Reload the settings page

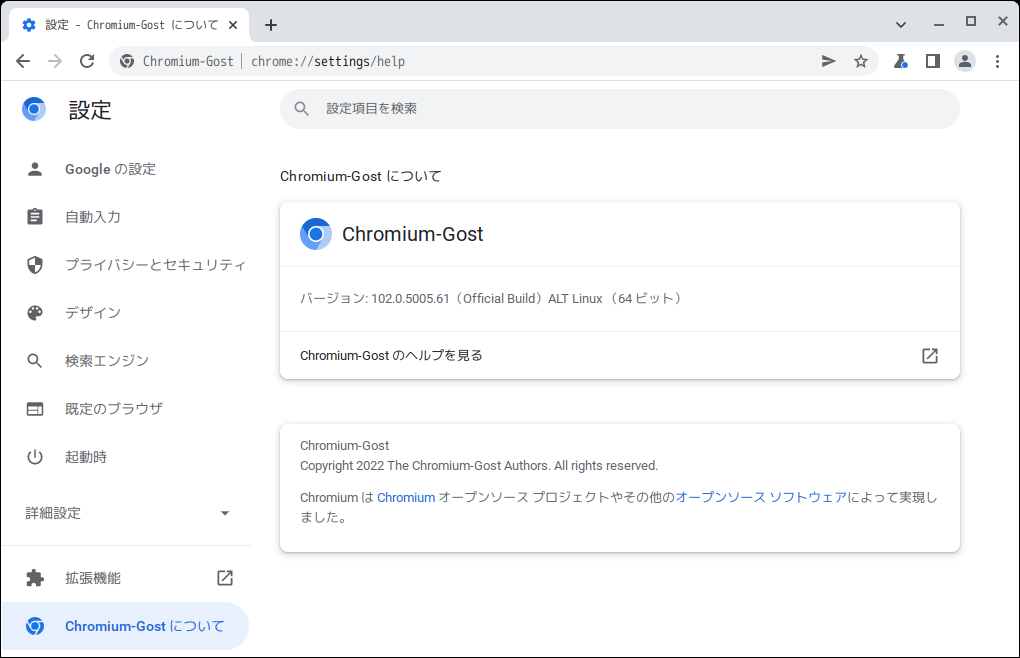(87, 61)
